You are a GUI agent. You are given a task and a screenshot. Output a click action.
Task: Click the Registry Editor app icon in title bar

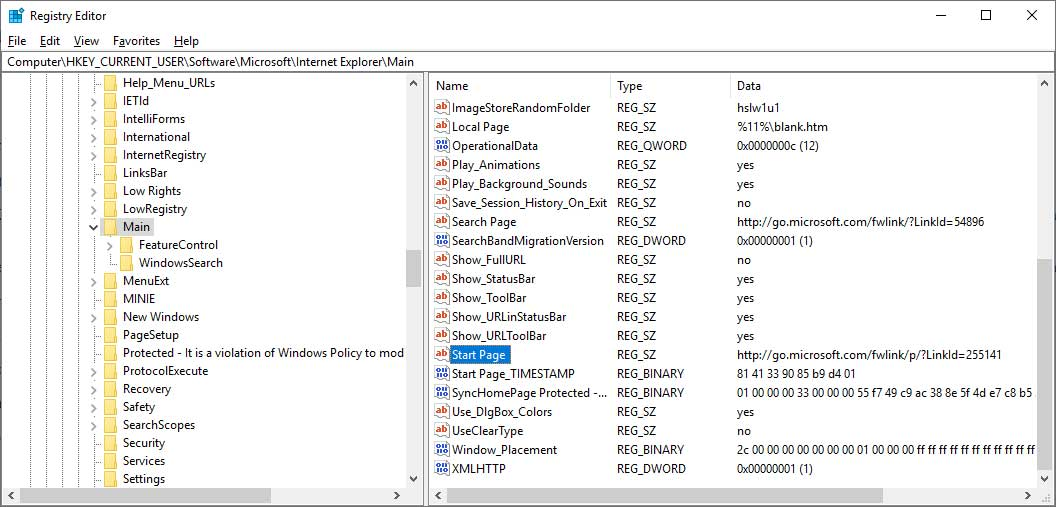(15, 15)
